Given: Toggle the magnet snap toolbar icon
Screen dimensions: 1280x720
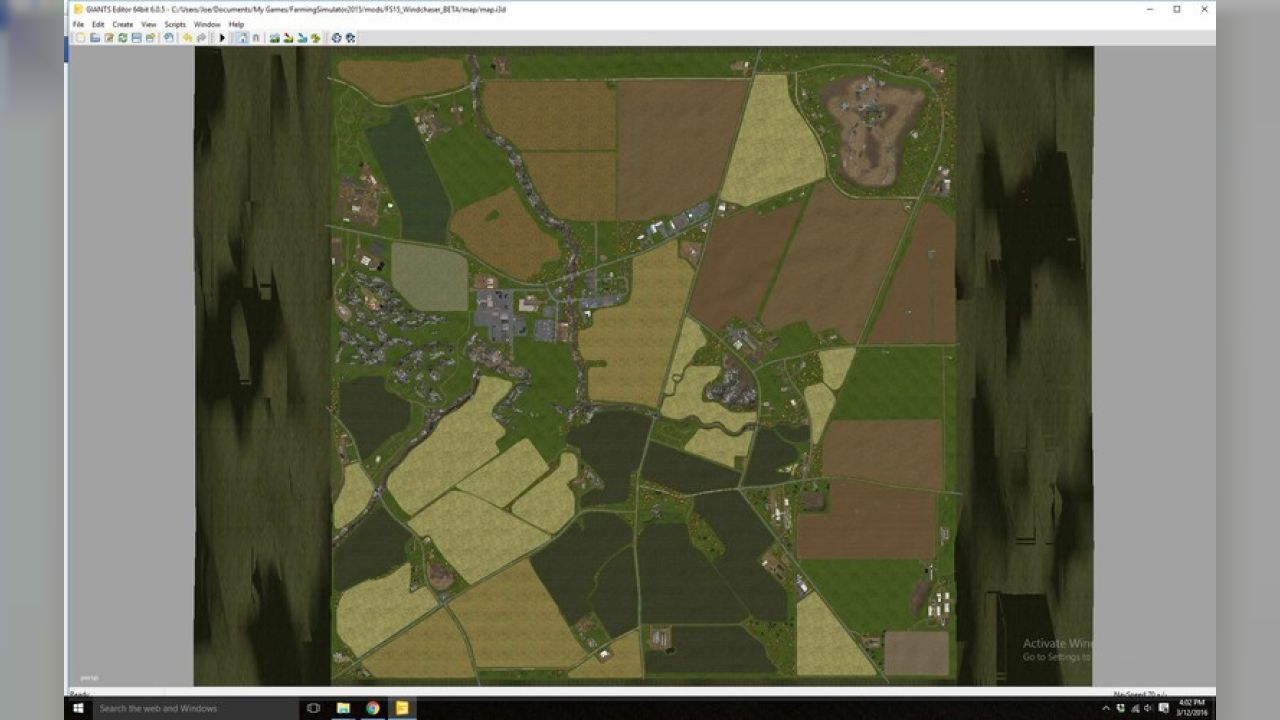Looking at the screenshot, I should coord(256,38).
